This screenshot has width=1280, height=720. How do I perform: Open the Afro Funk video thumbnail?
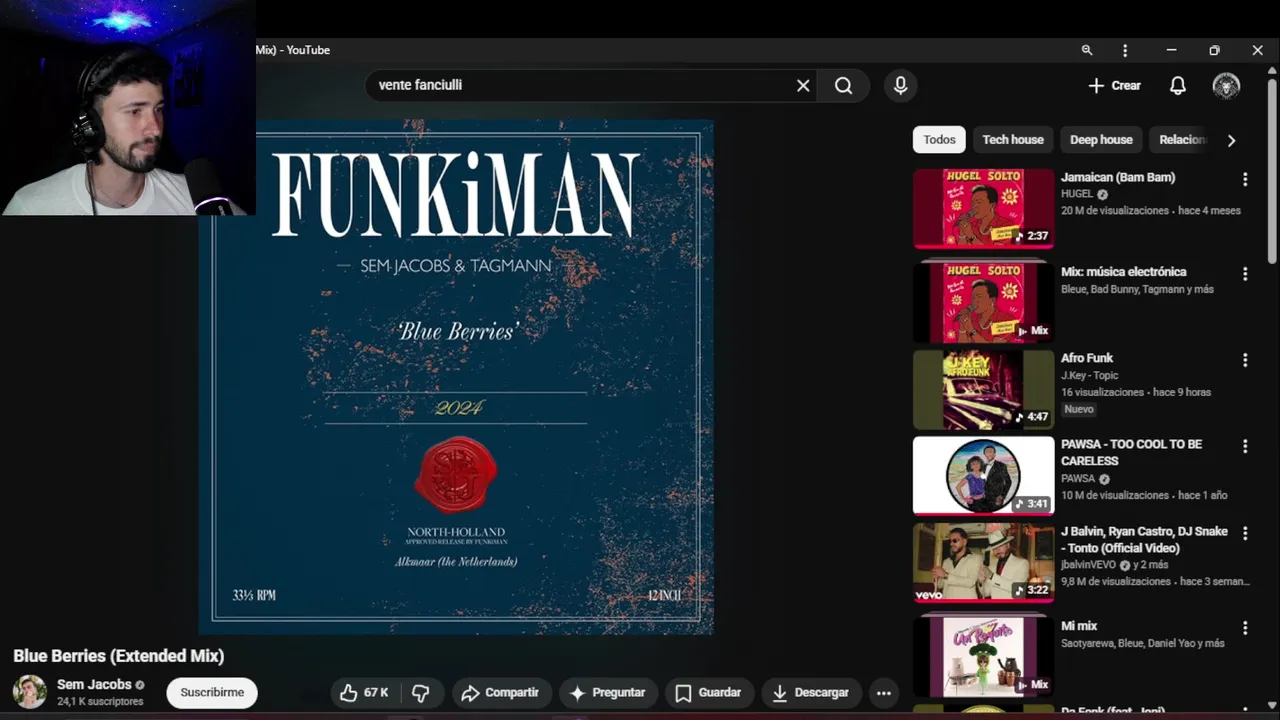[x=983, y=390]
